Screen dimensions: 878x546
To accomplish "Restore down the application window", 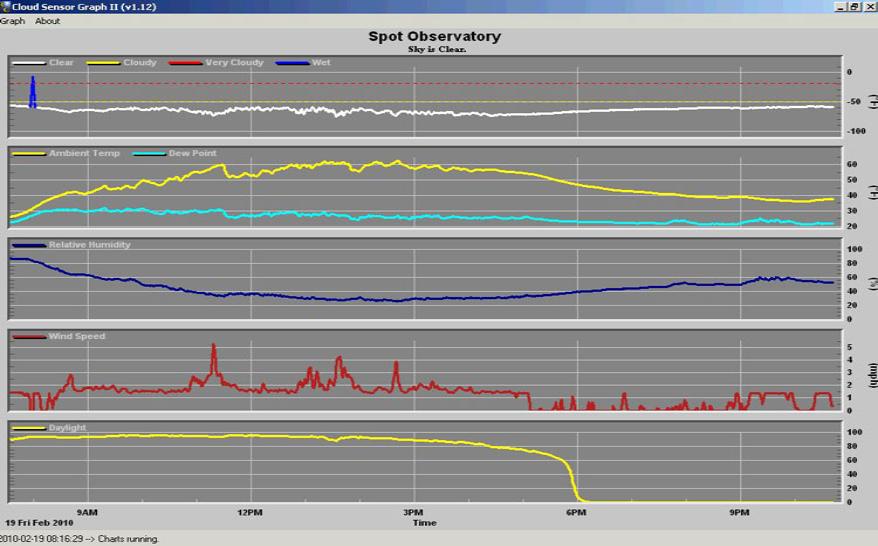I will click(x=854, y=6).
